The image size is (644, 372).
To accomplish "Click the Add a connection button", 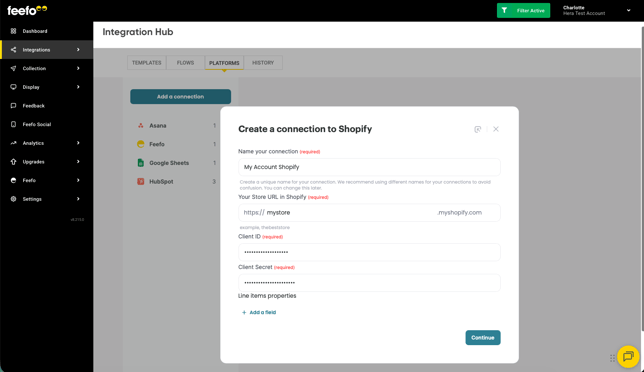I will (x=180, y=96).
